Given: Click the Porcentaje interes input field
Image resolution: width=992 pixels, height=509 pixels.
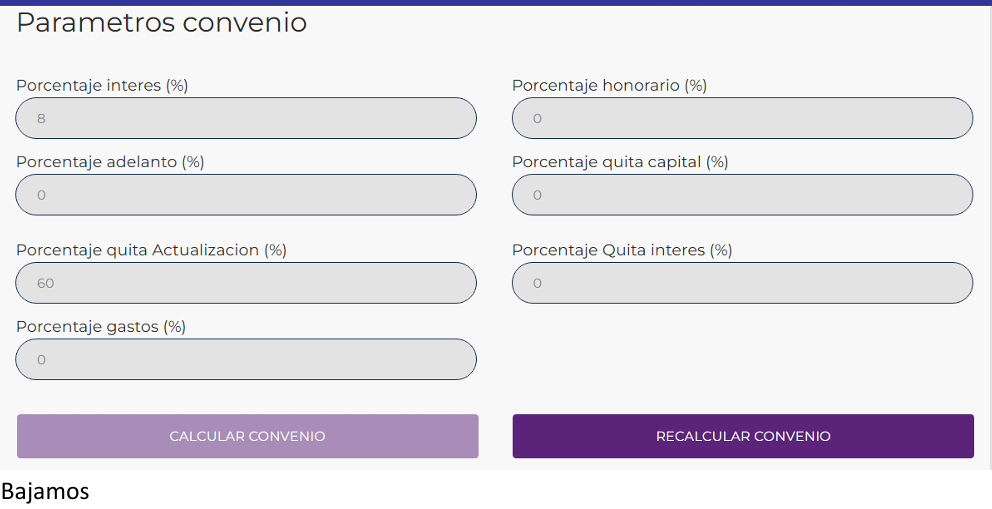Looking at the screenshot, I should tap(246, 118).
